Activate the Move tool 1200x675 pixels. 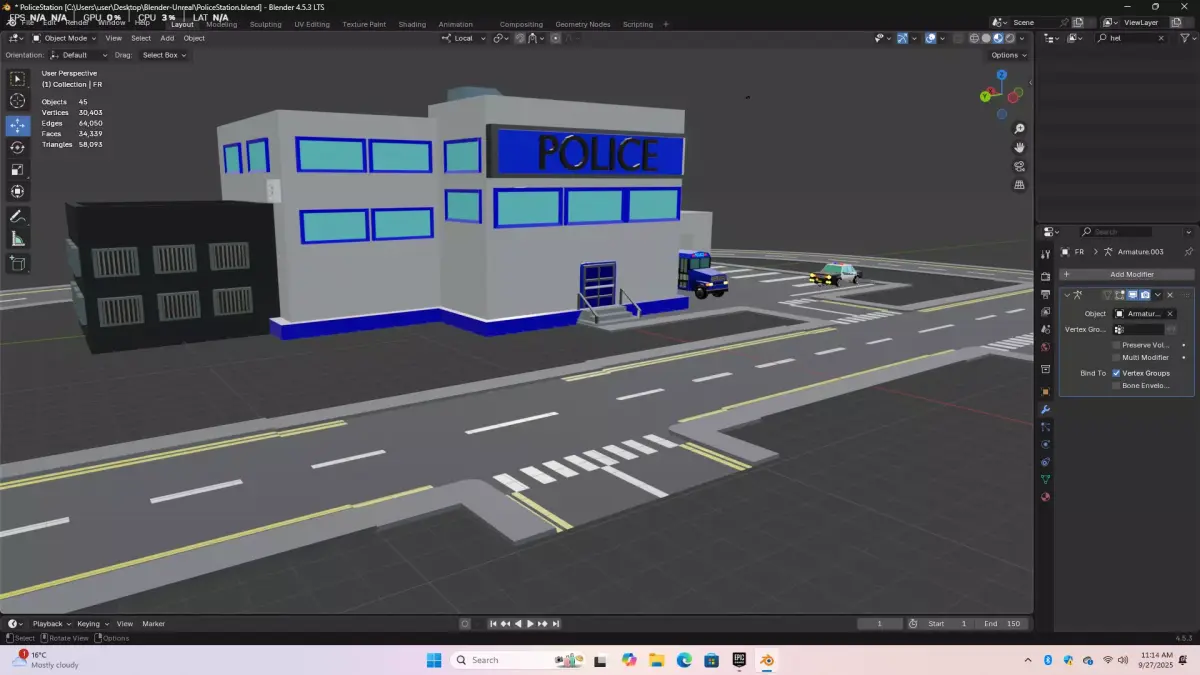tap(17, 125)
